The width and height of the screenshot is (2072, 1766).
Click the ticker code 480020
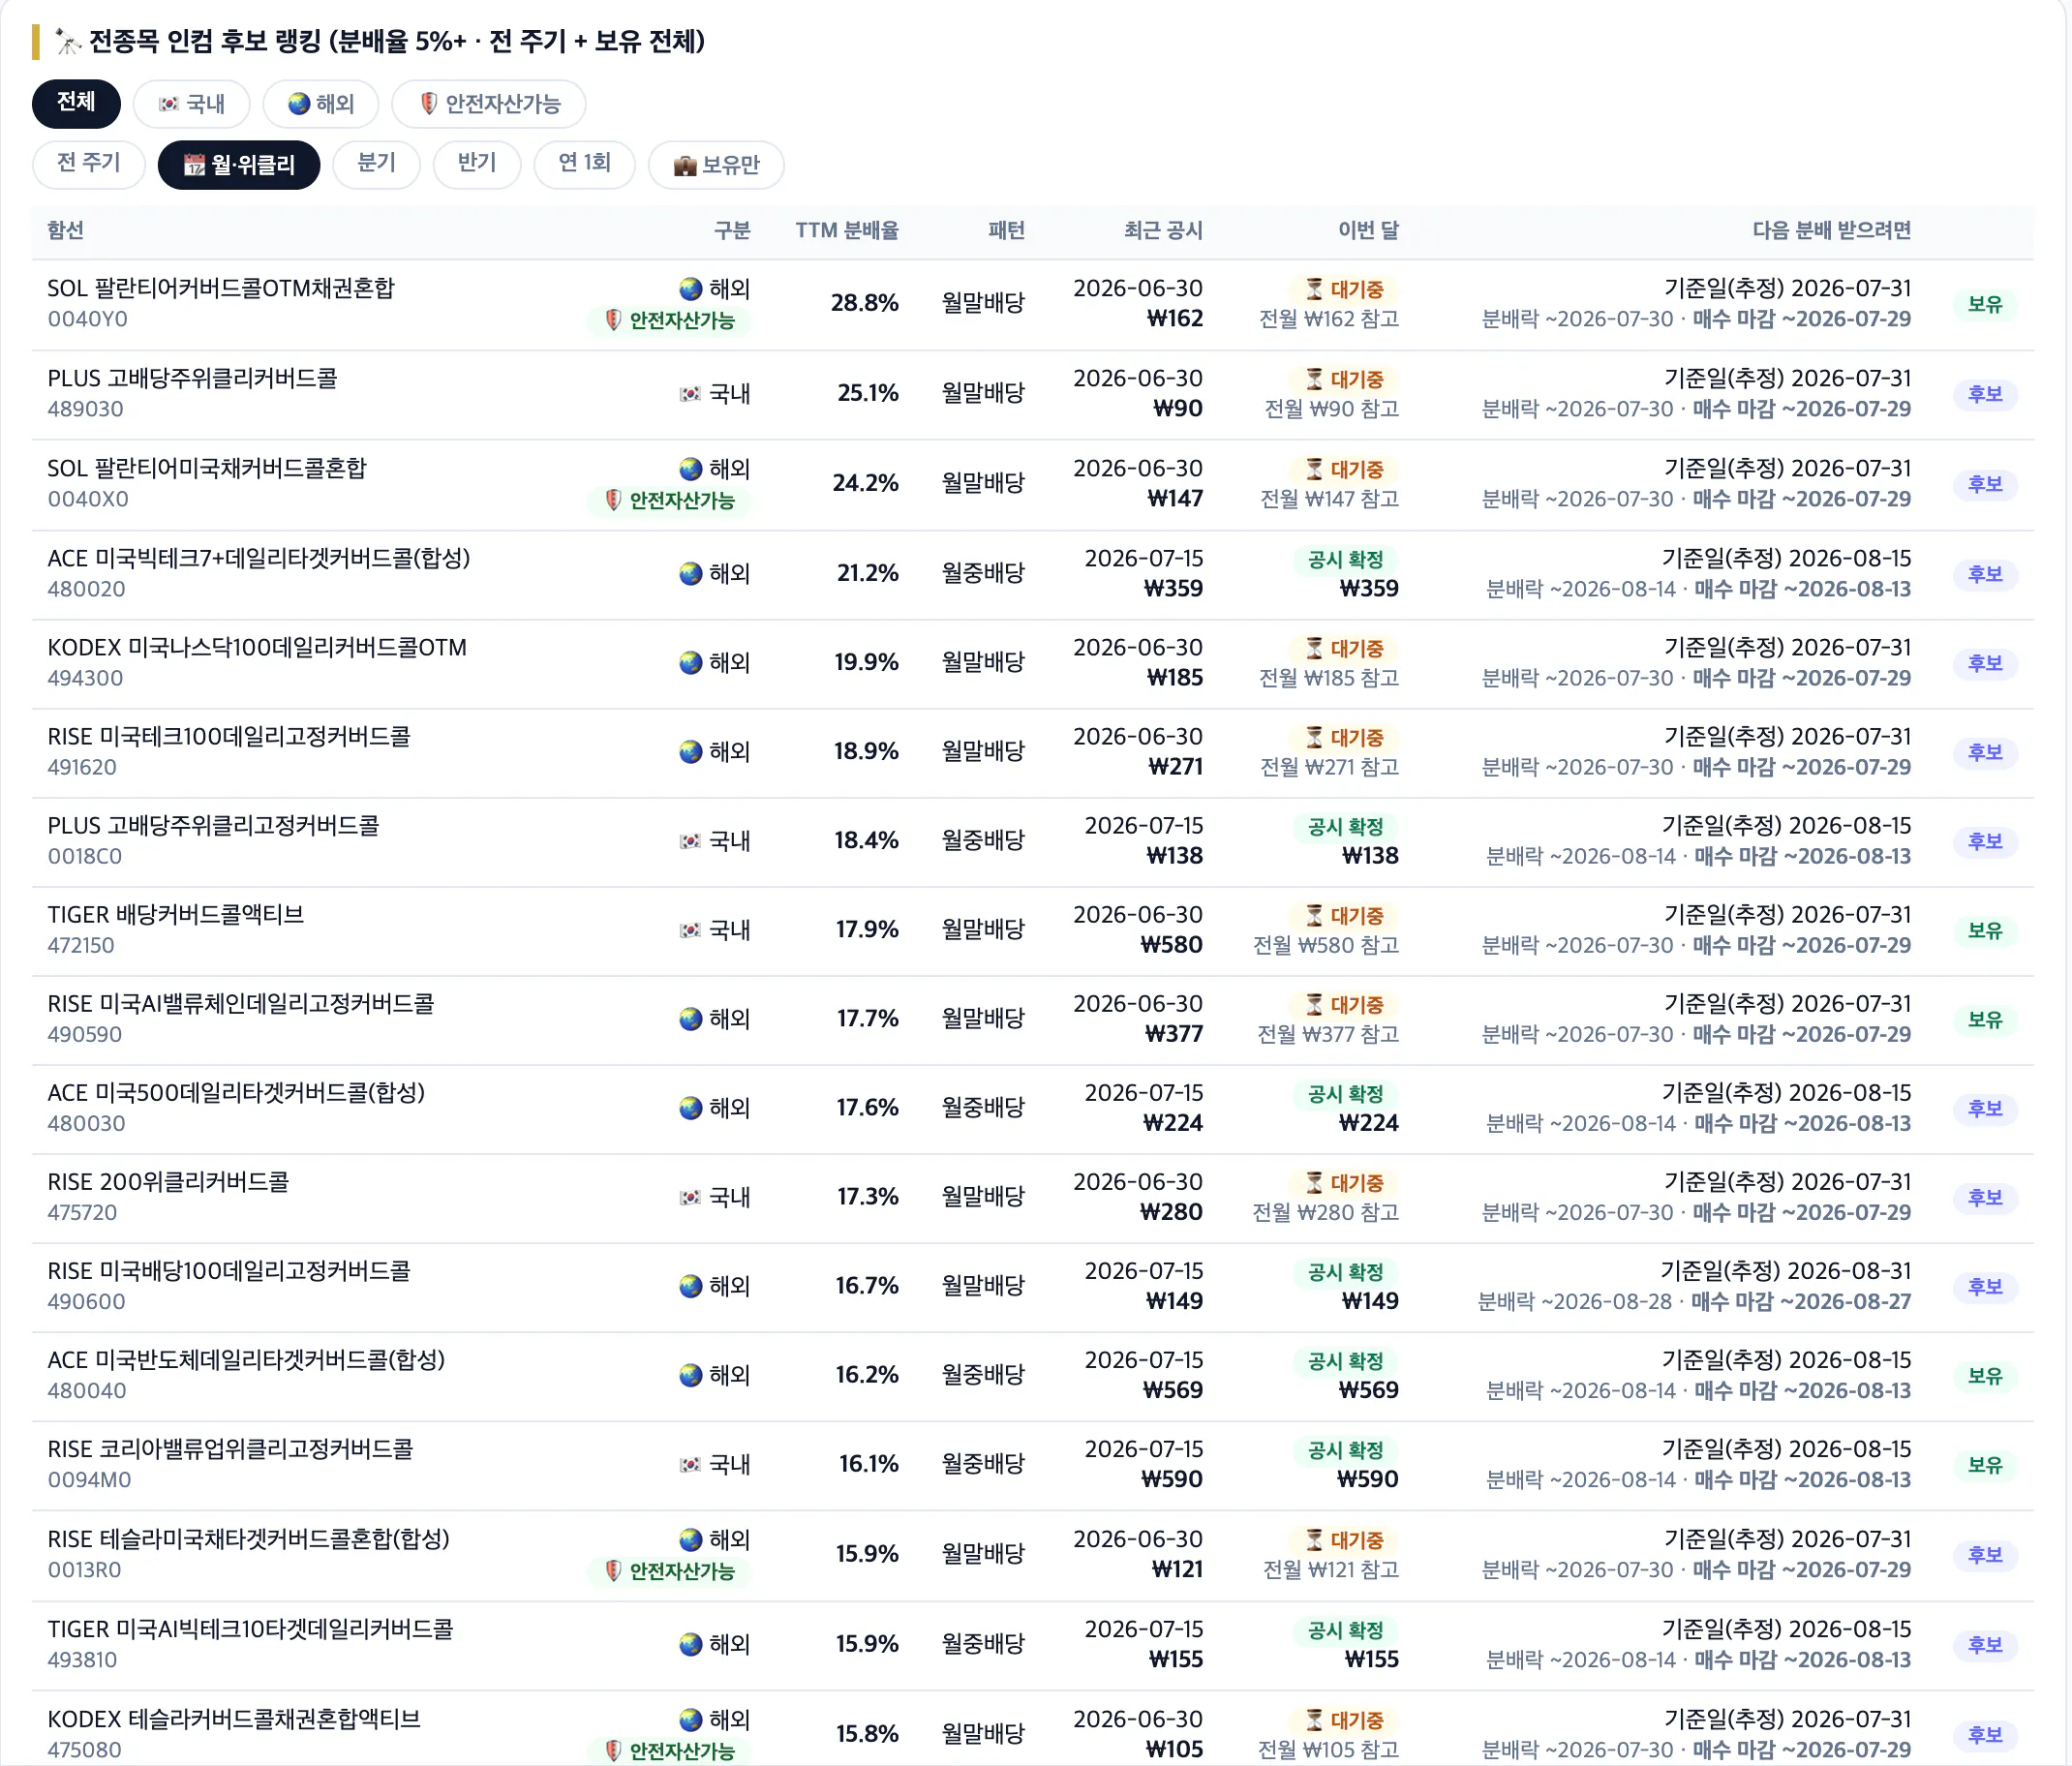[86, 589]
